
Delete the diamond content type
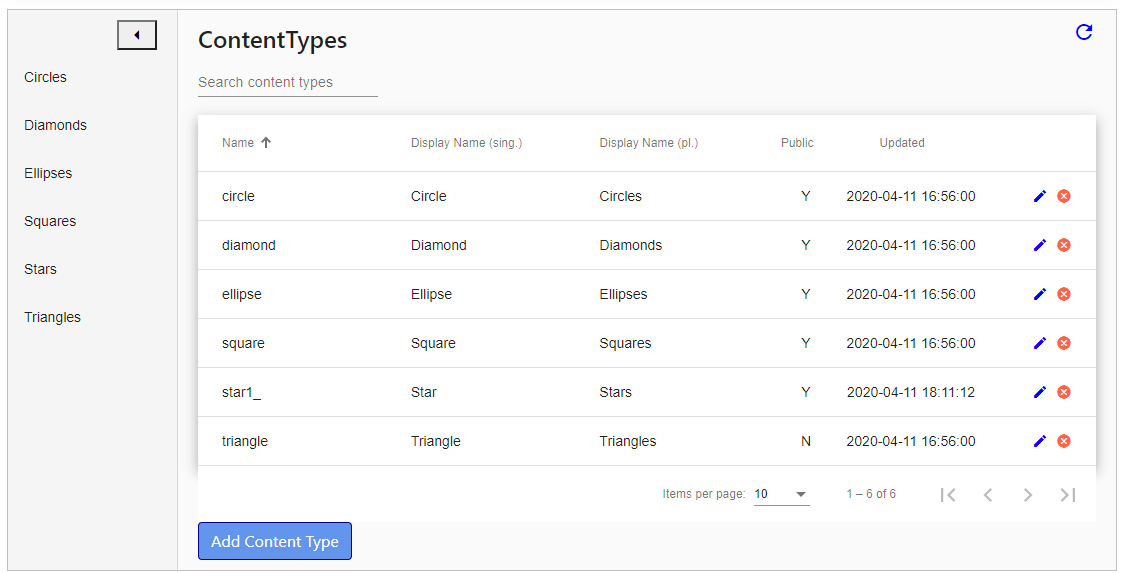pyautogui.click(x=1064, y=245)
